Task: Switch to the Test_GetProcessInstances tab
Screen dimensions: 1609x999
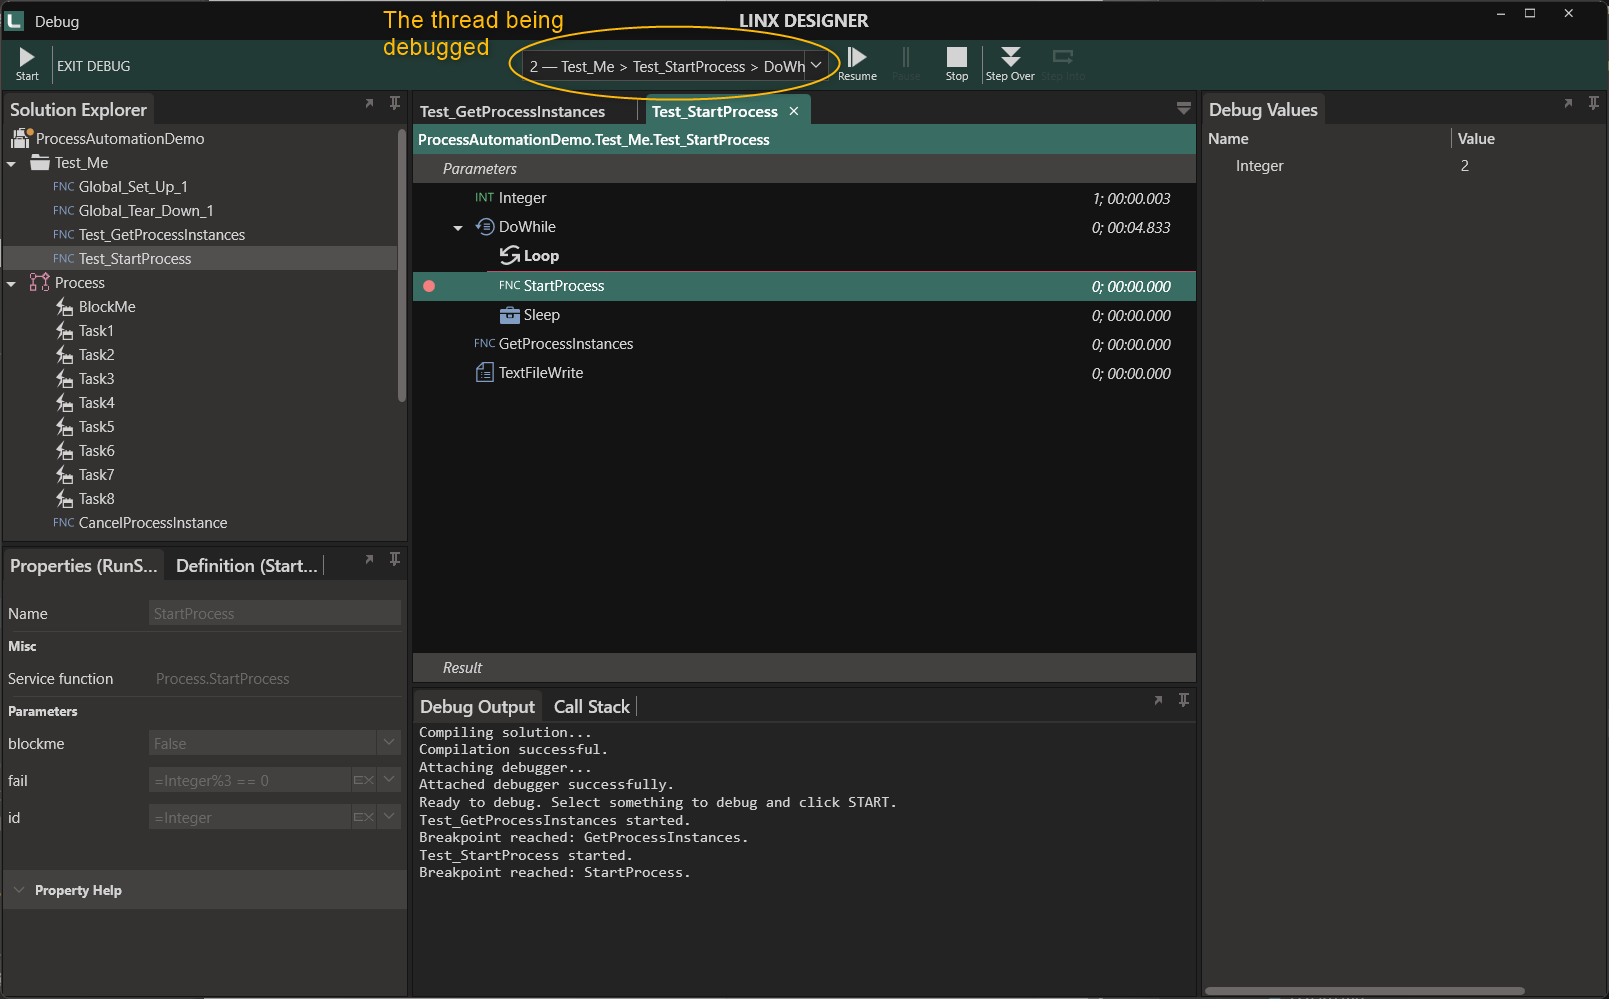Action: pos(512,111)
